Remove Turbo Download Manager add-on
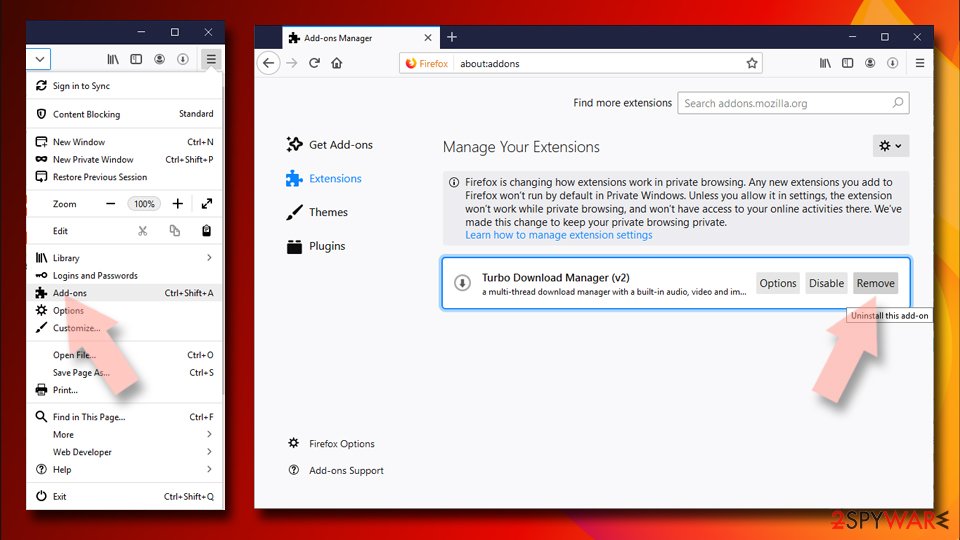The image size is (960, 540). (876, 283)
